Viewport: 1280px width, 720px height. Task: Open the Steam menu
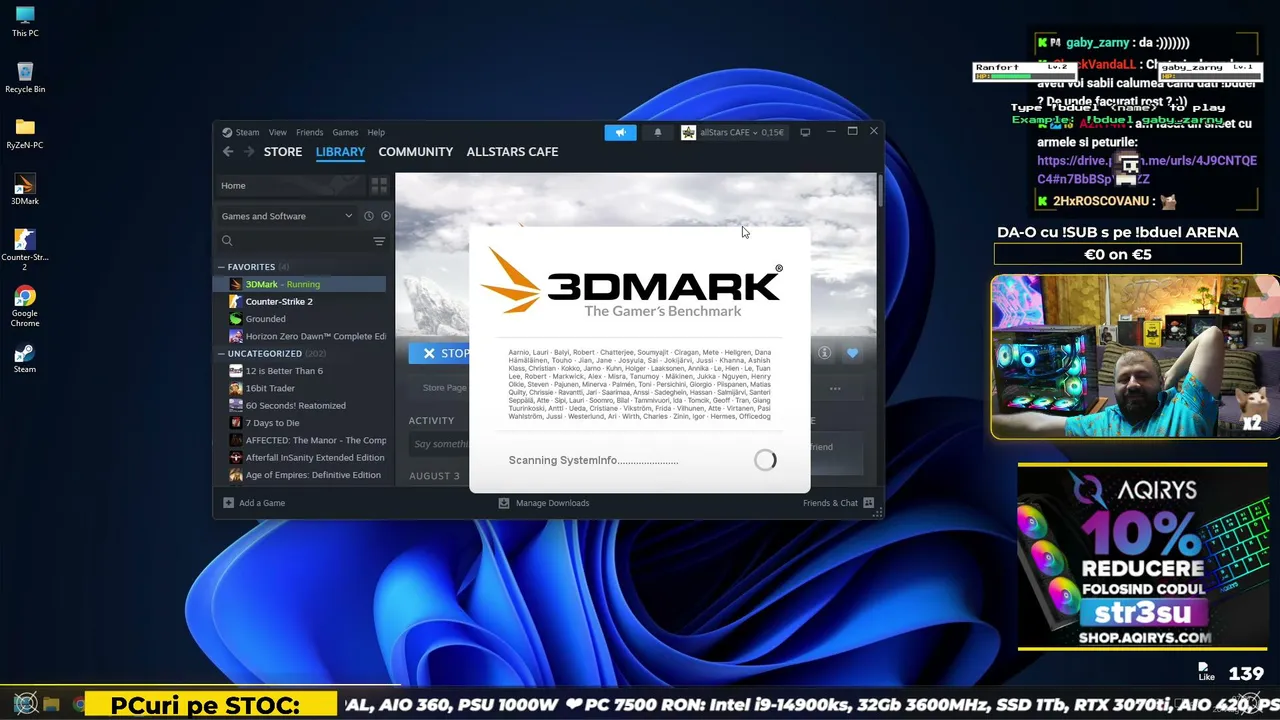coord(241,132)
